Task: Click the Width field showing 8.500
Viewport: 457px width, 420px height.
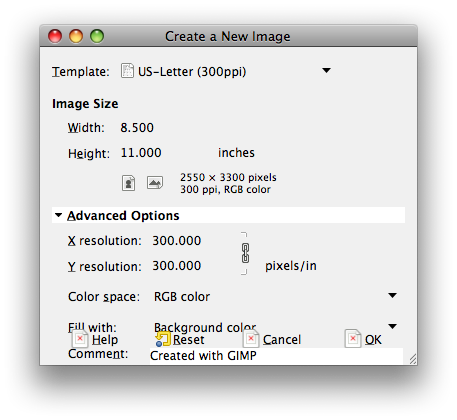Action: [x=137, y=128]
